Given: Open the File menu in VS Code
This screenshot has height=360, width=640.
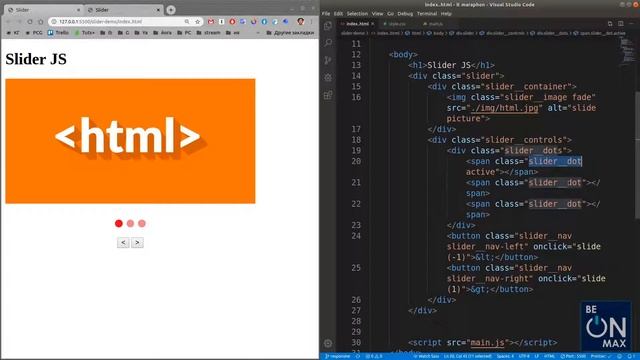Looking at the screenshot, I should coord(326,14).
